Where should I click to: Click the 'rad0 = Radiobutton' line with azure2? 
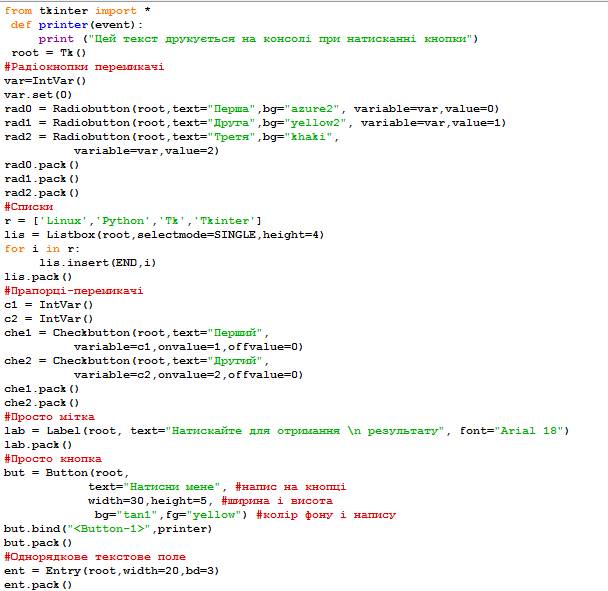pos(252,109)
